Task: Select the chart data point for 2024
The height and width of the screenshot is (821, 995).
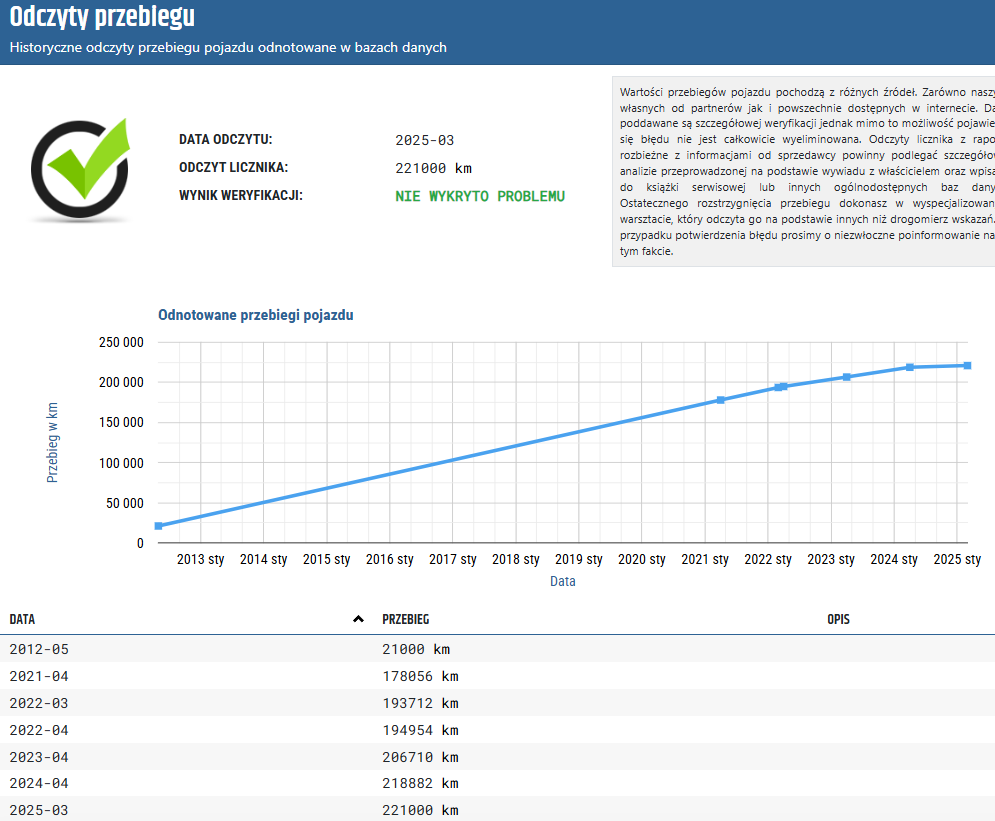Action: pos(910,367)
